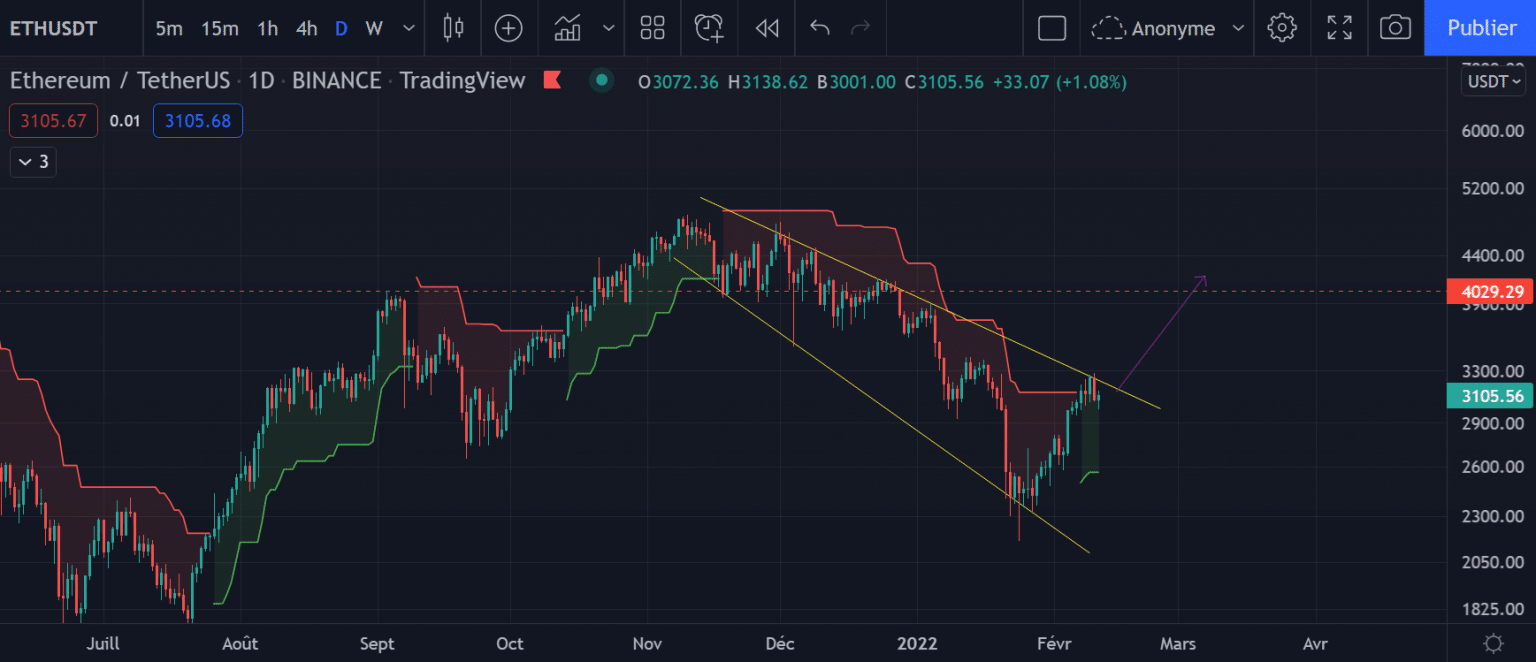Open the candlestick chart type menu
Viewport: 1536px width, 662px height.
453,28
